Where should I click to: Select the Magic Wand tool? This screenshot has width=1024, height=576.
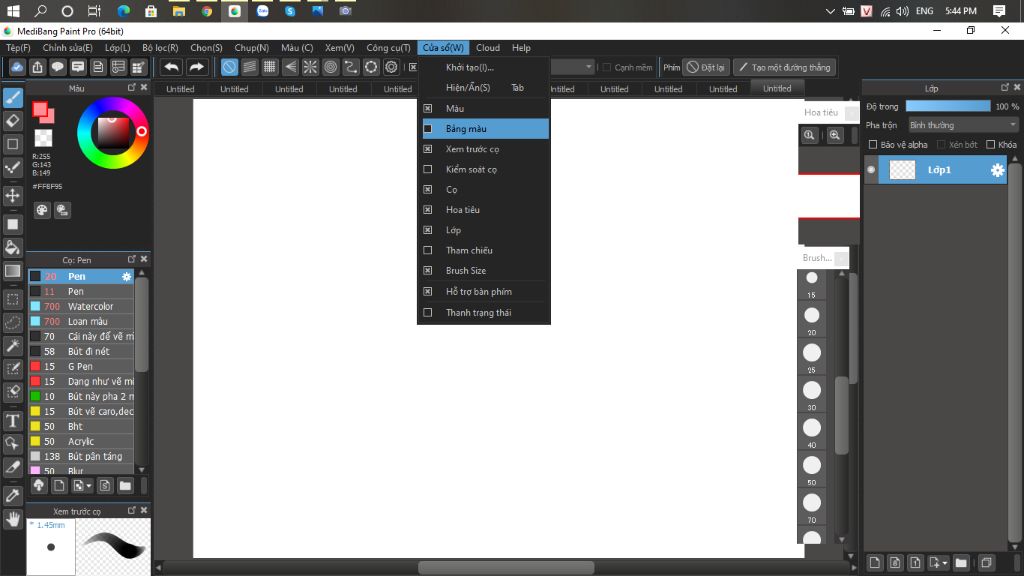pos(12,345)
